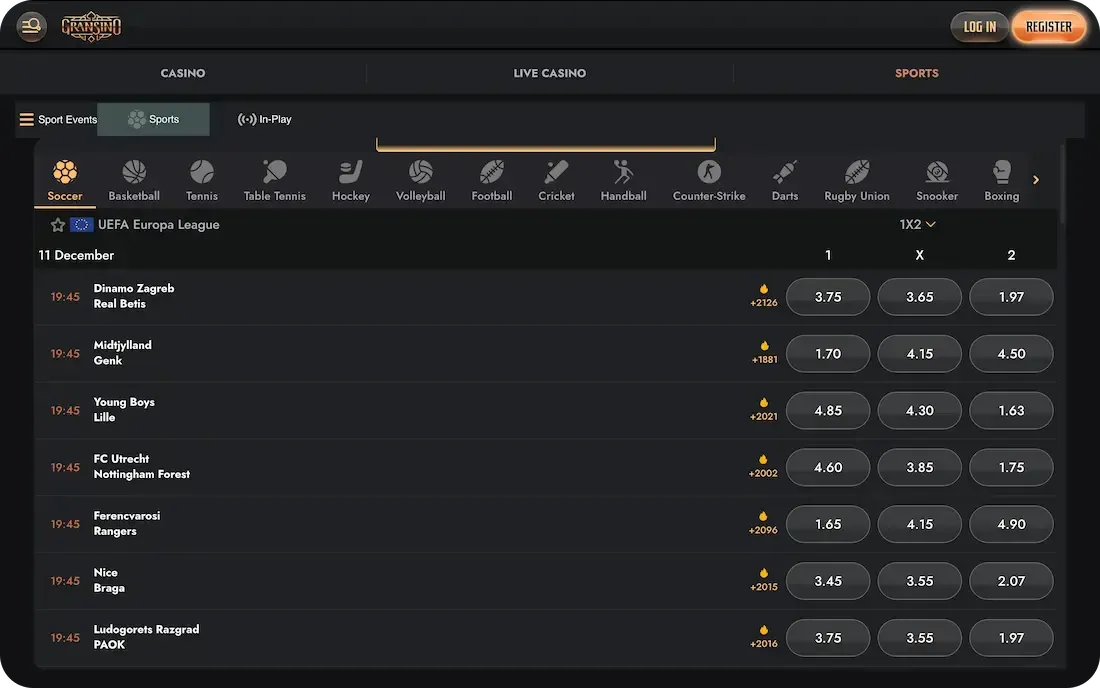Open the search menu icon at top left
Viewport: 1100px width, 688px height.
31,27
